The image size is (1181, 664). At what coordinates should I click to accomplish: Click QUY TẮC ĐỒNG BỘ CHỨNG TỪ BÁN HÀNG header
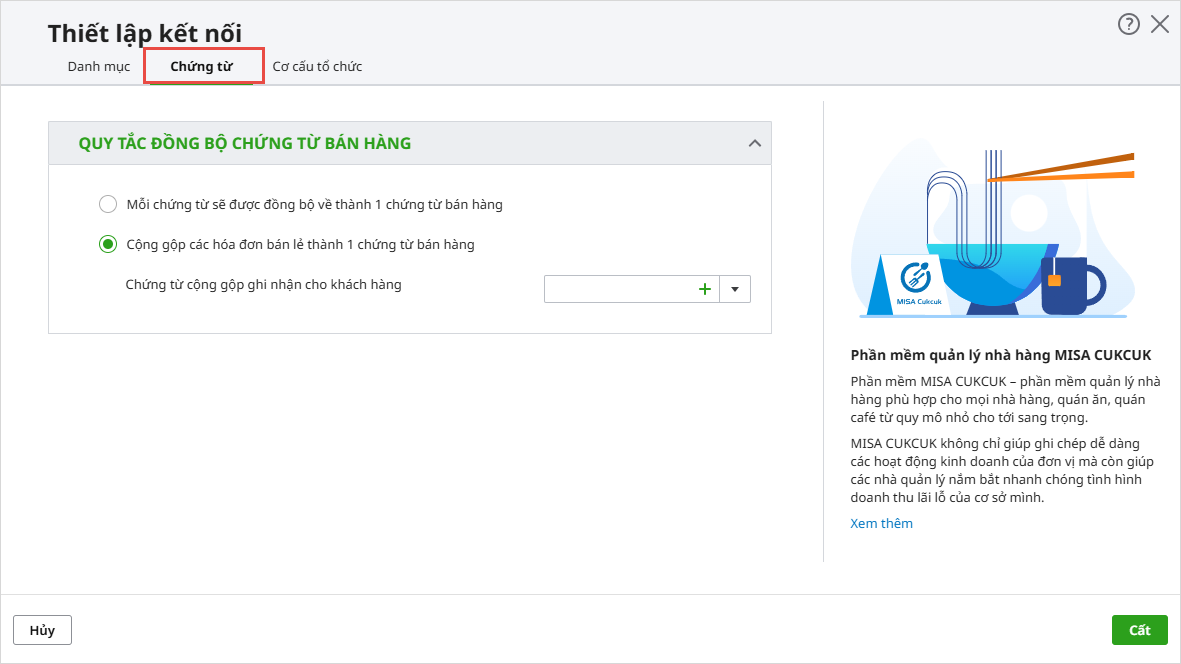tap(245, 144)
